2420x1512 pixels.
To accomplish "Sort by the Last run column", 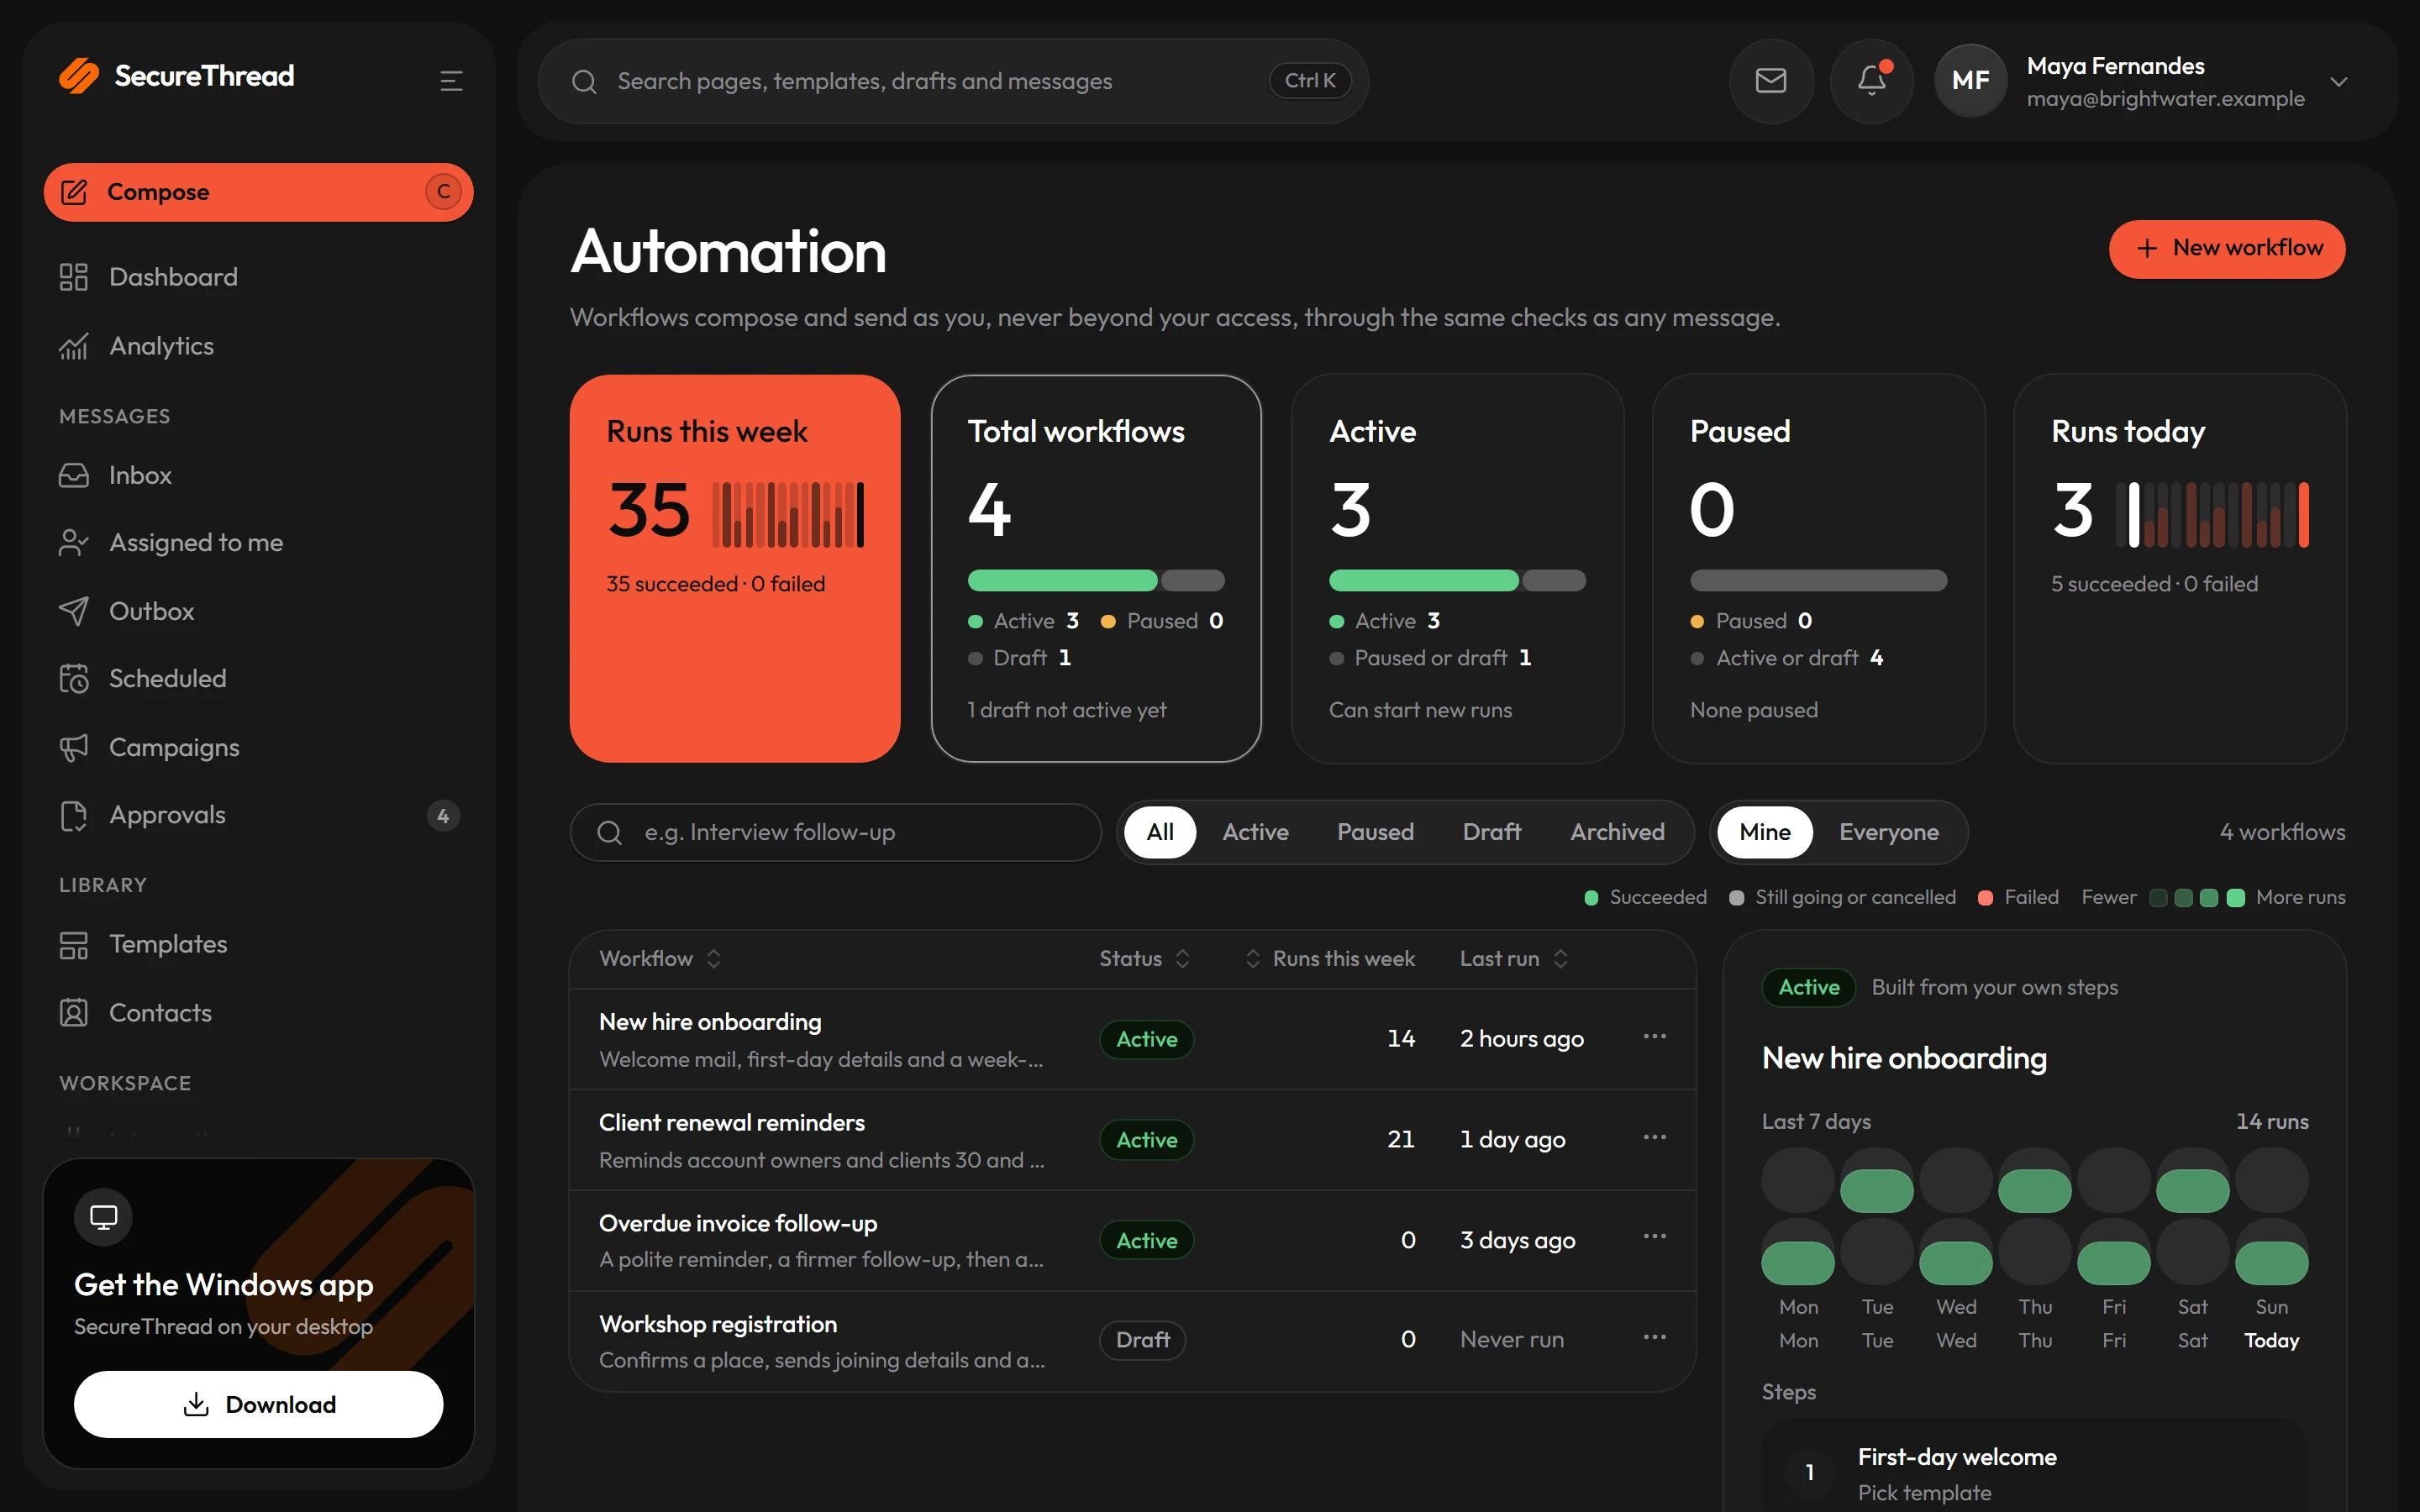I will pyautogui.click(x=1513, y=958).
